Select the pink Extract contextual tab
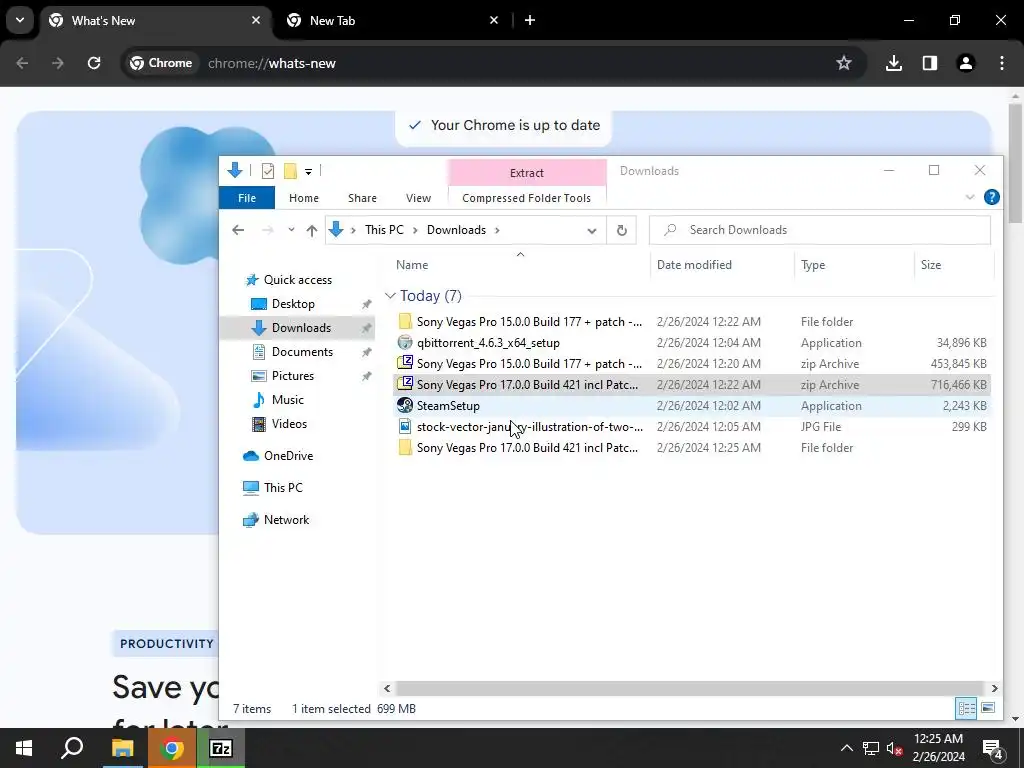This screenshot has width=1024, height=768. coord(526,173)
